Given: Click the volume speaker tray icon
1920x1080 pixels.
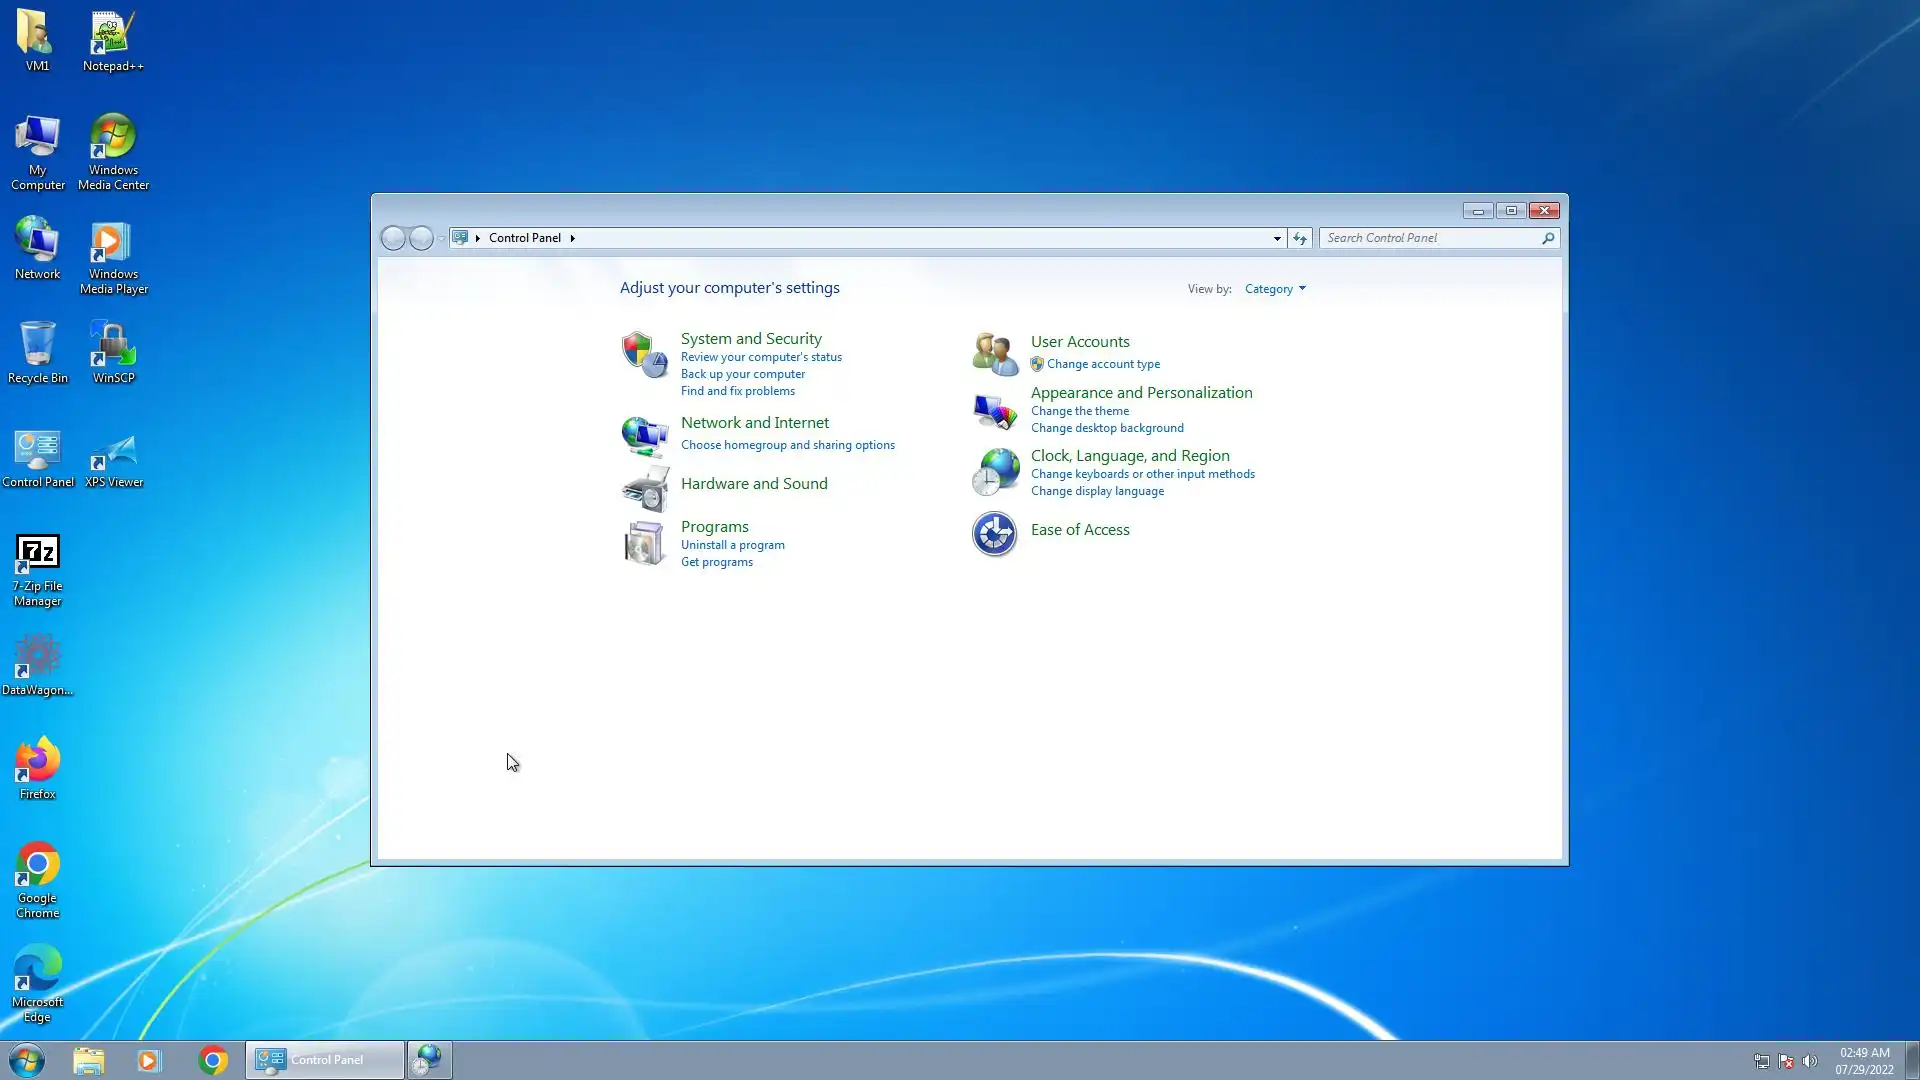Looking at the screenshot, I should pyautogui.click(x=1809, y=1061).
